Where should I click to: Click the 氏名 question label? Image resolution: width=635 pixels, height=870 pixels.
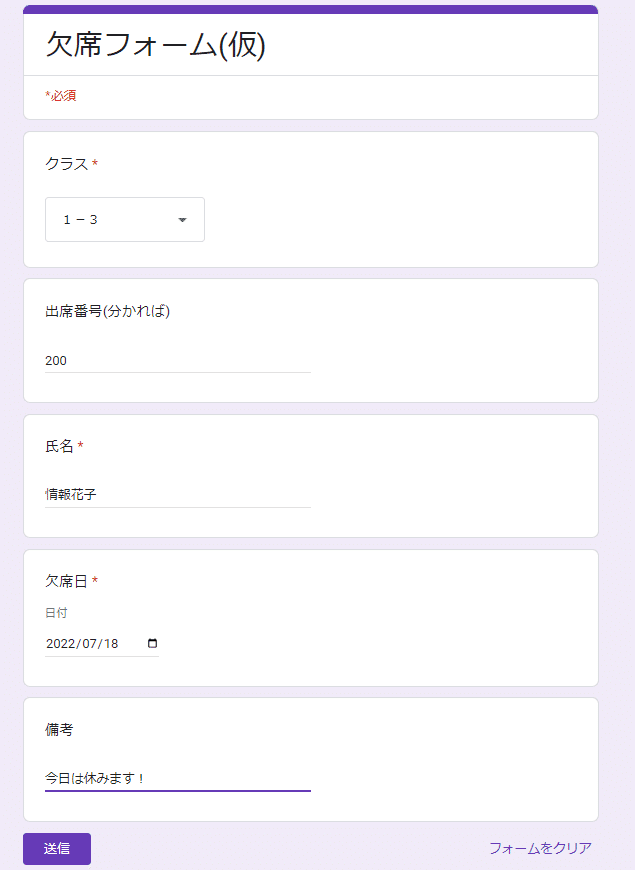click(x=59, y=446)
